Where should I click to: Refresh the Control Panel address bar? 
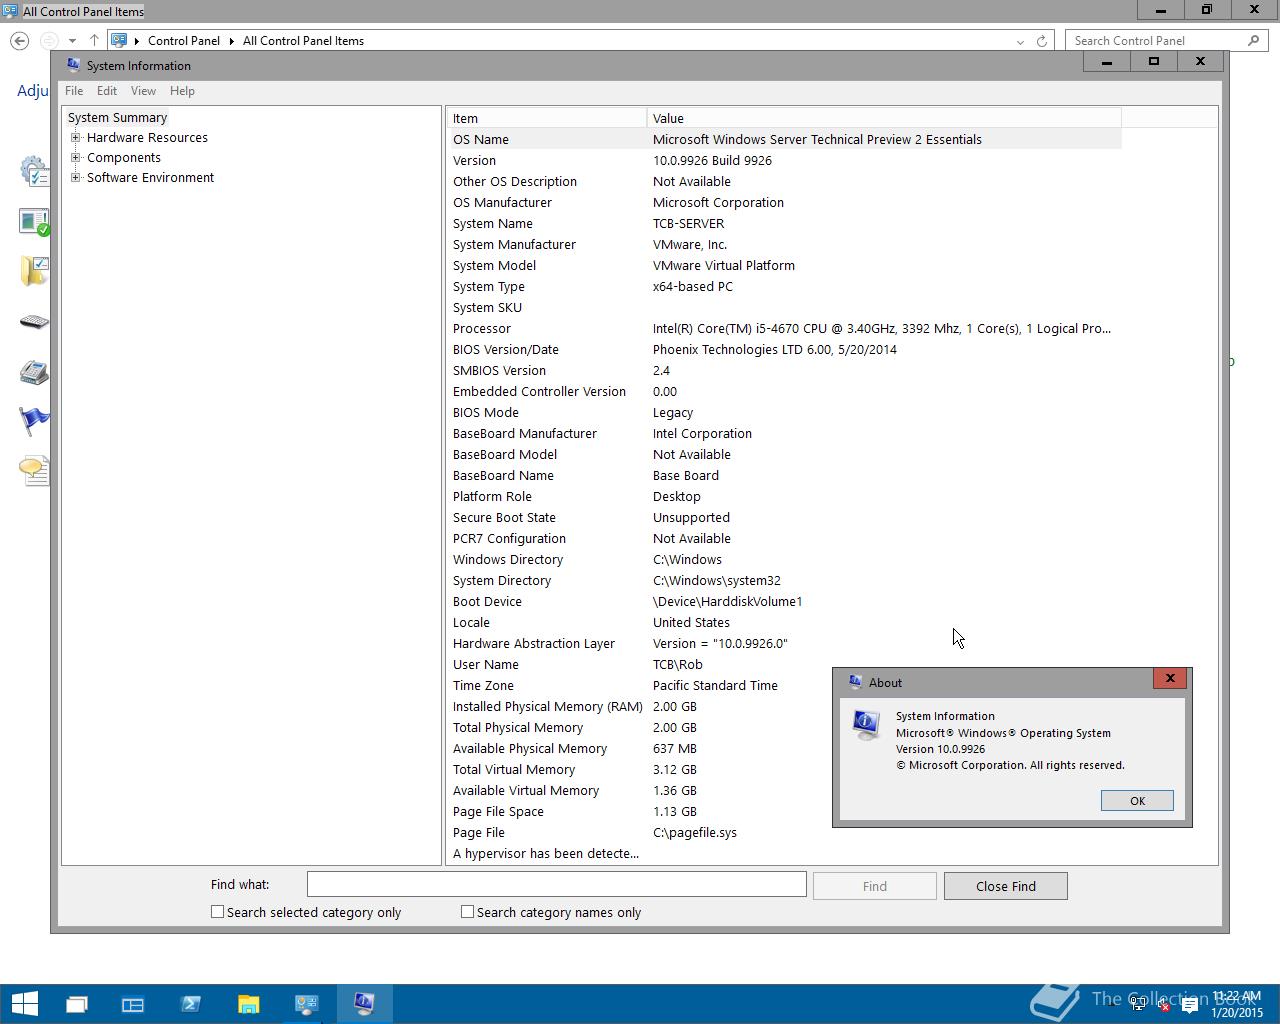[x=1042, y=41]
